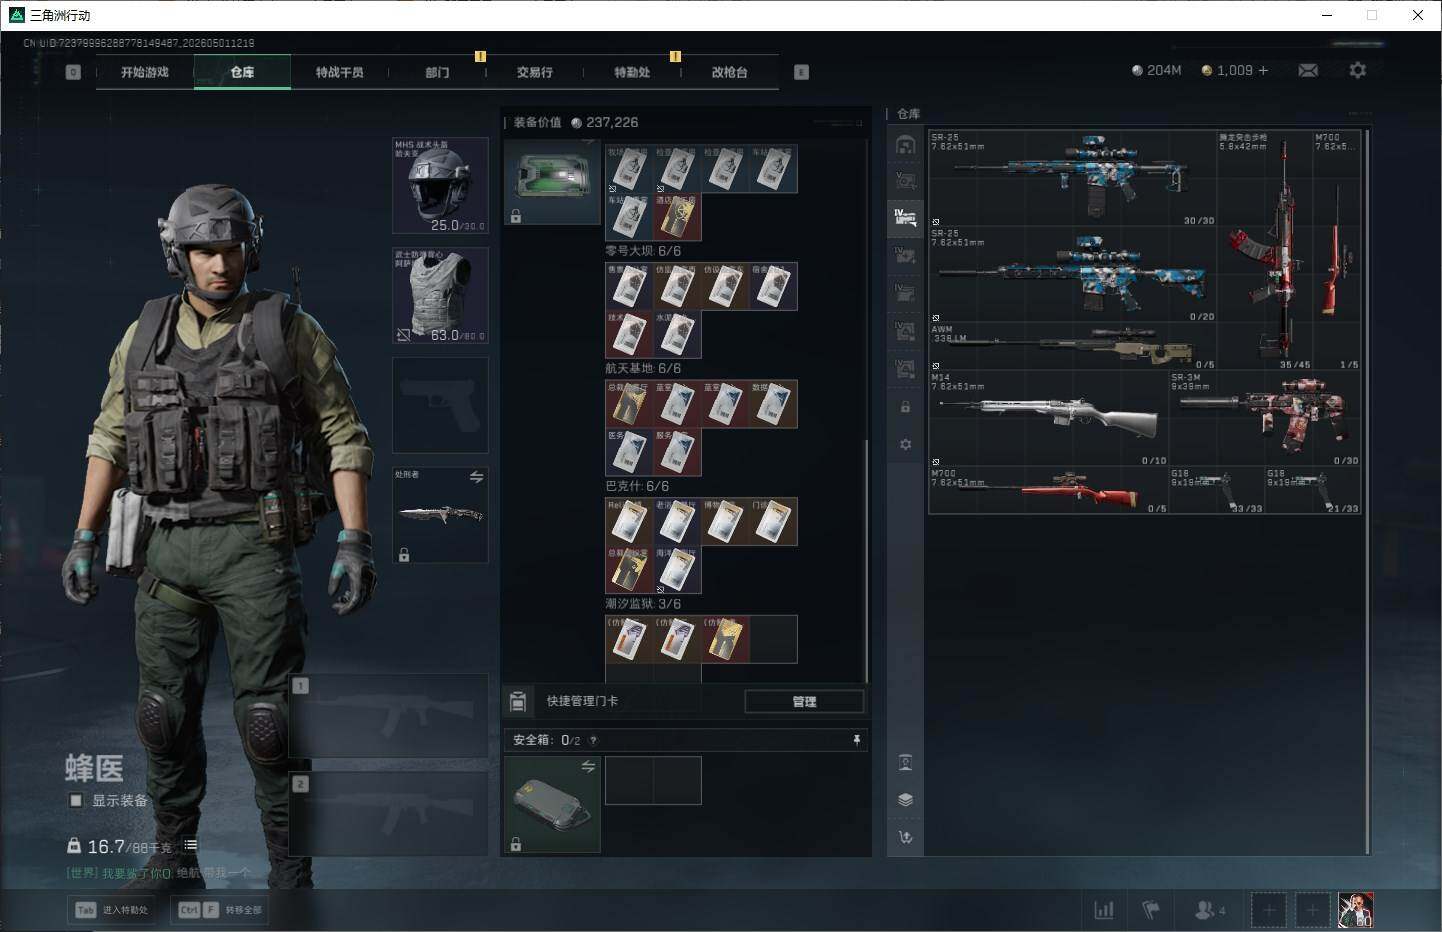Select the vertical M700 with 1/5 ammo
Screen dimensions: 1442x932
click(1337, 250)
